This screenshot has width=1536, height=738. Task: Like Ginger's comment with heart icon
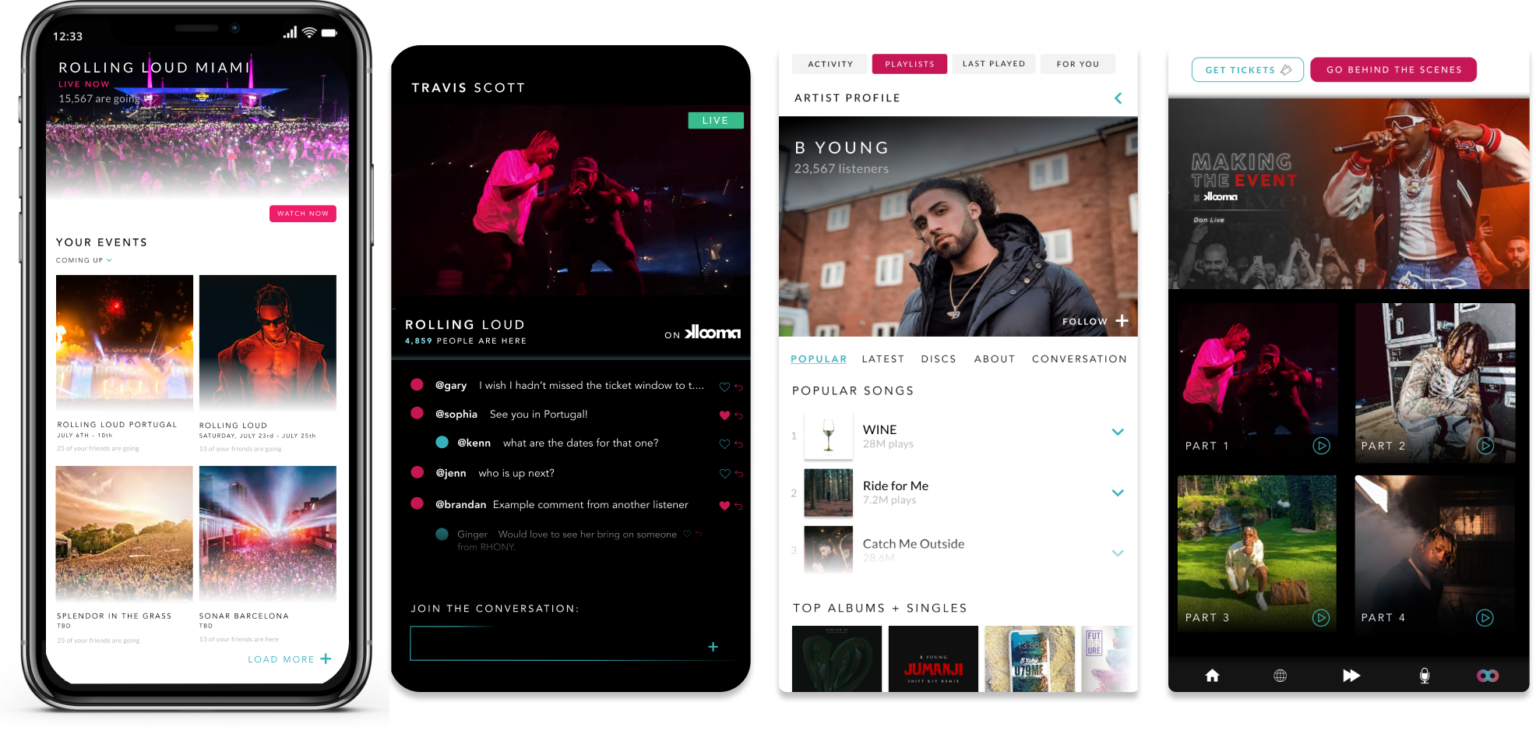pos(686,534)
